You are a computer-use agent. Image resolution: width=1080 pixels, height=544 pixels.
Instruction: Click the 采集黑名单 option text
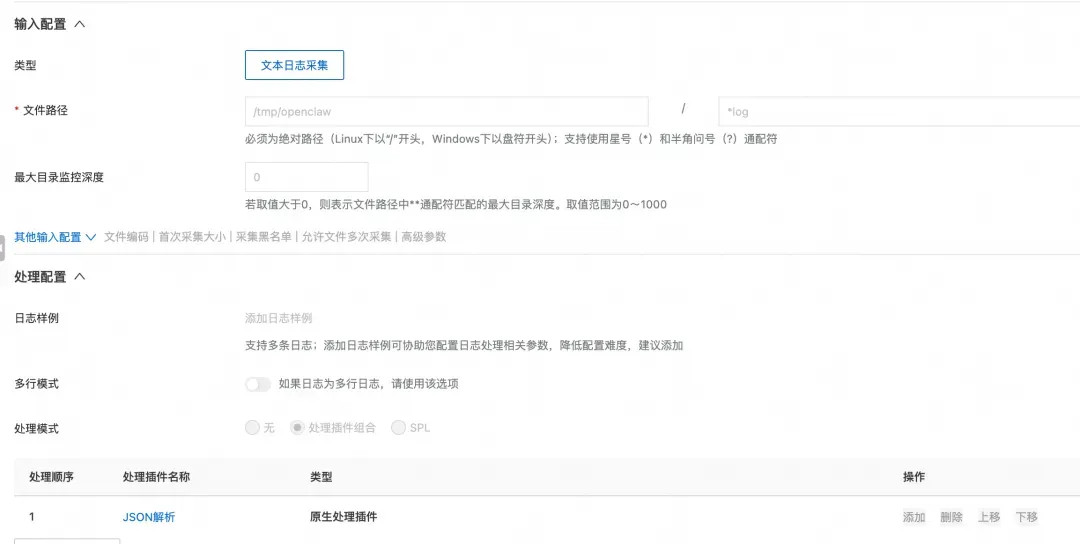pos(264,237)
